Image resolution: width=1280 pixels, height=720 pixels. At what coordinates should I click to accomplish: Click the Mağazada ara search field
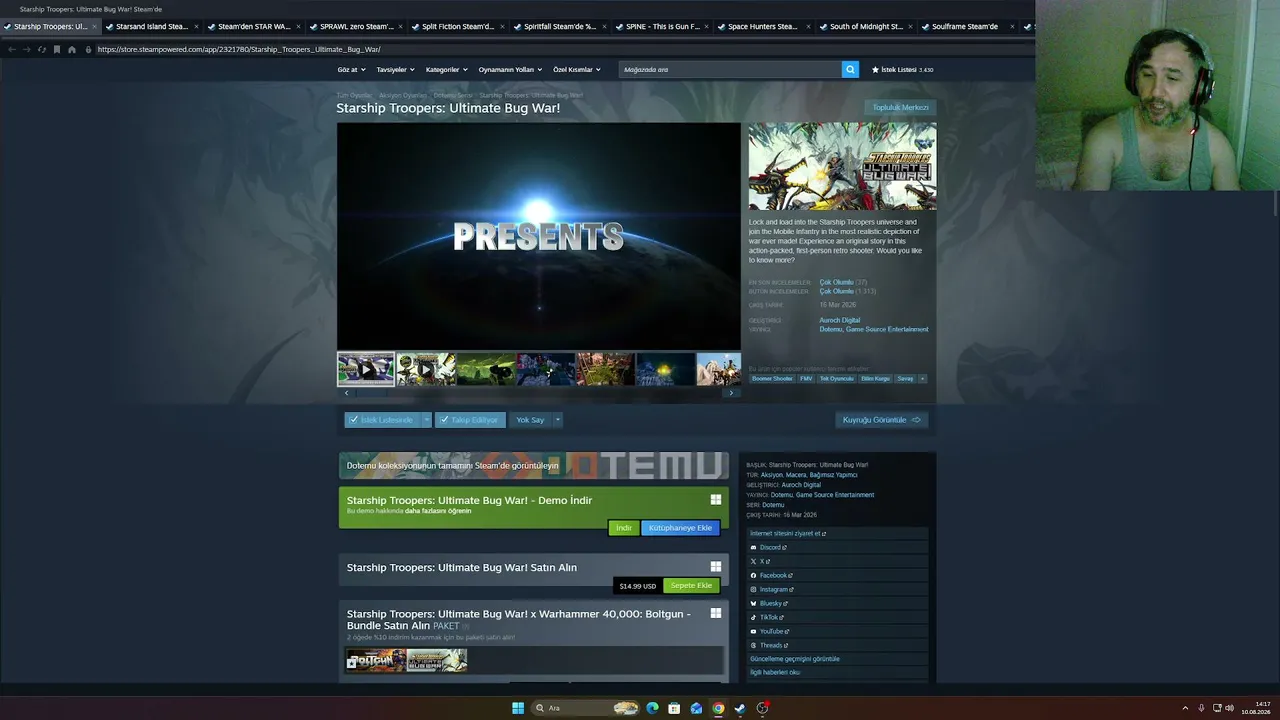pos(730,70)
